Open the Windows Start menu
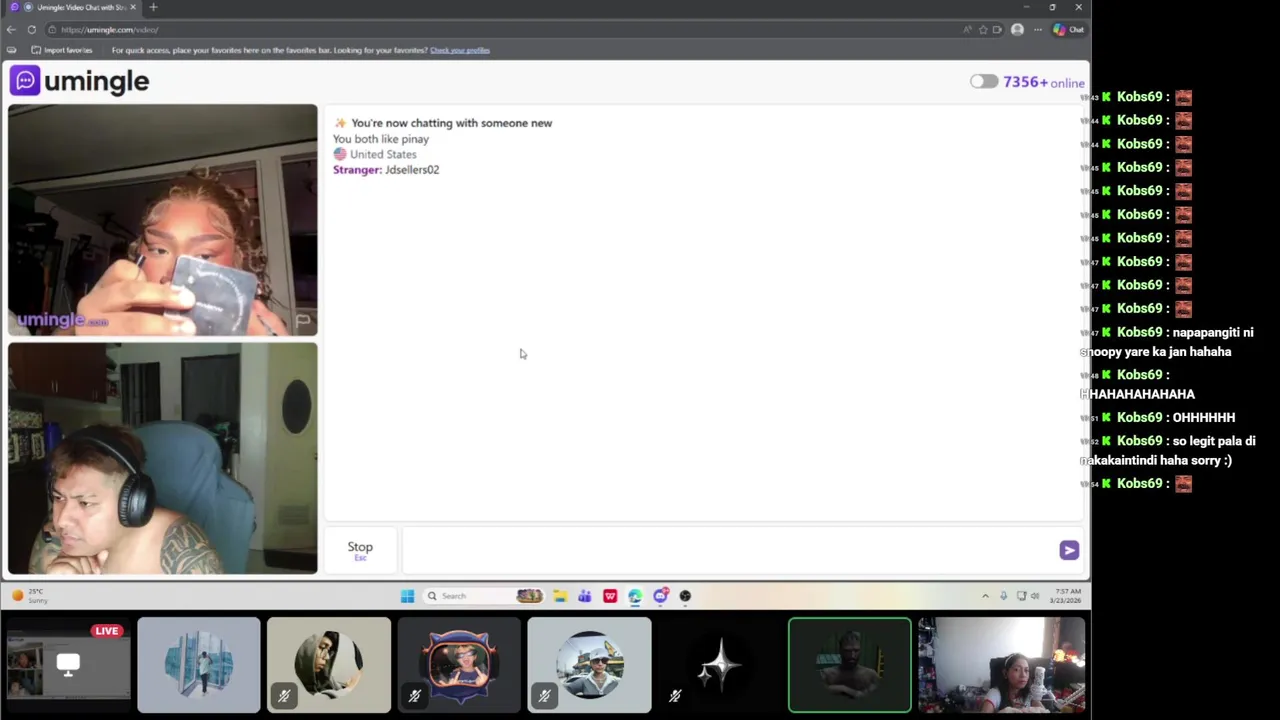Screen dimensions: 1280x720 (407, 596)
